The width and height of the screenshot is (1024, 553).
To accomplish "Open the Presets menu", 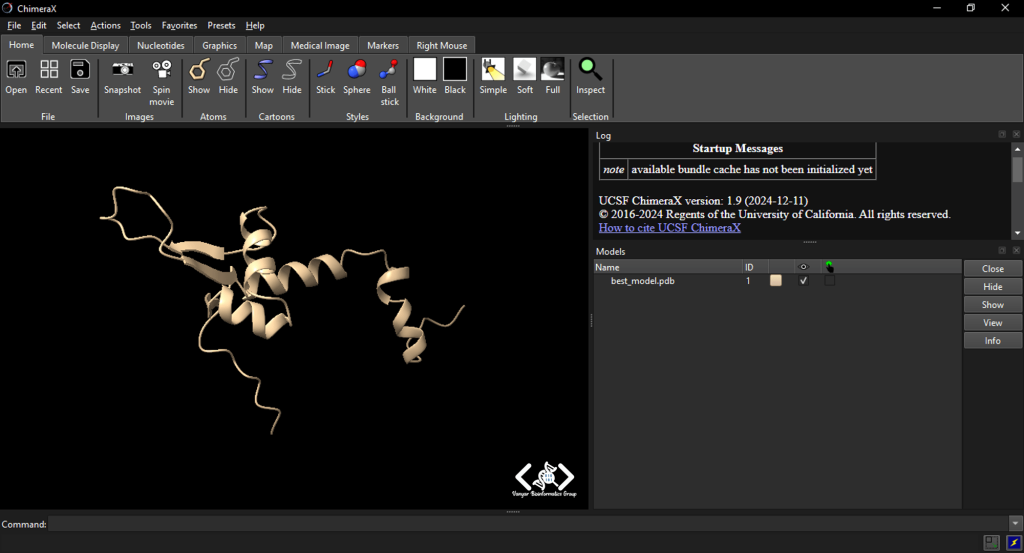I will (221, 25).
